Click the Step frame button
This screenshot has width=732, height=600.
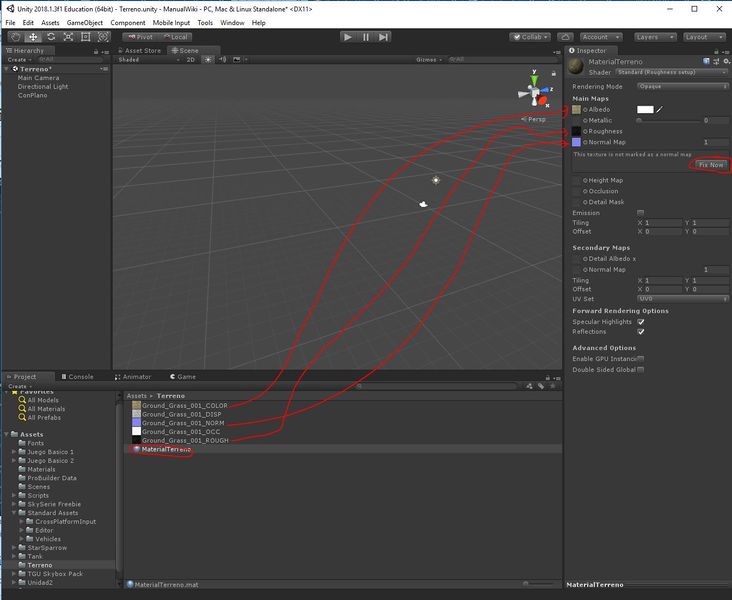click(x=383, y=37)
